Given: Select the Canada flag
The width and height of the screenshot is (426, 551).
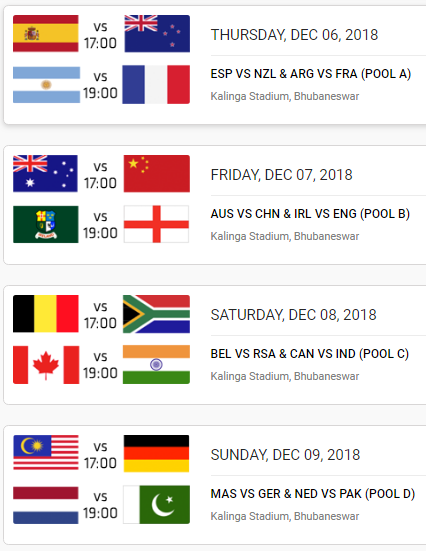Looking at the screenshot, I should [x=46, y=365].
